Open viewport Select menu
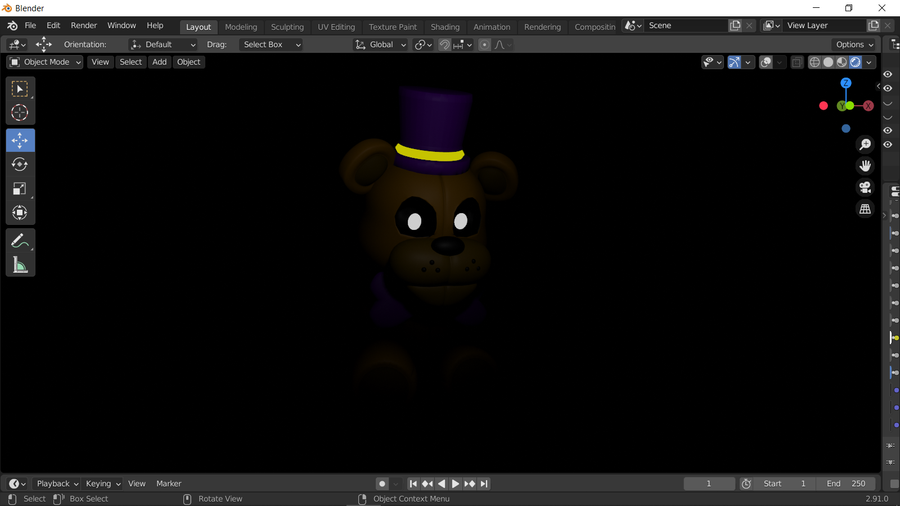This screenshot has height=506, width=900. tap(130, 62)
